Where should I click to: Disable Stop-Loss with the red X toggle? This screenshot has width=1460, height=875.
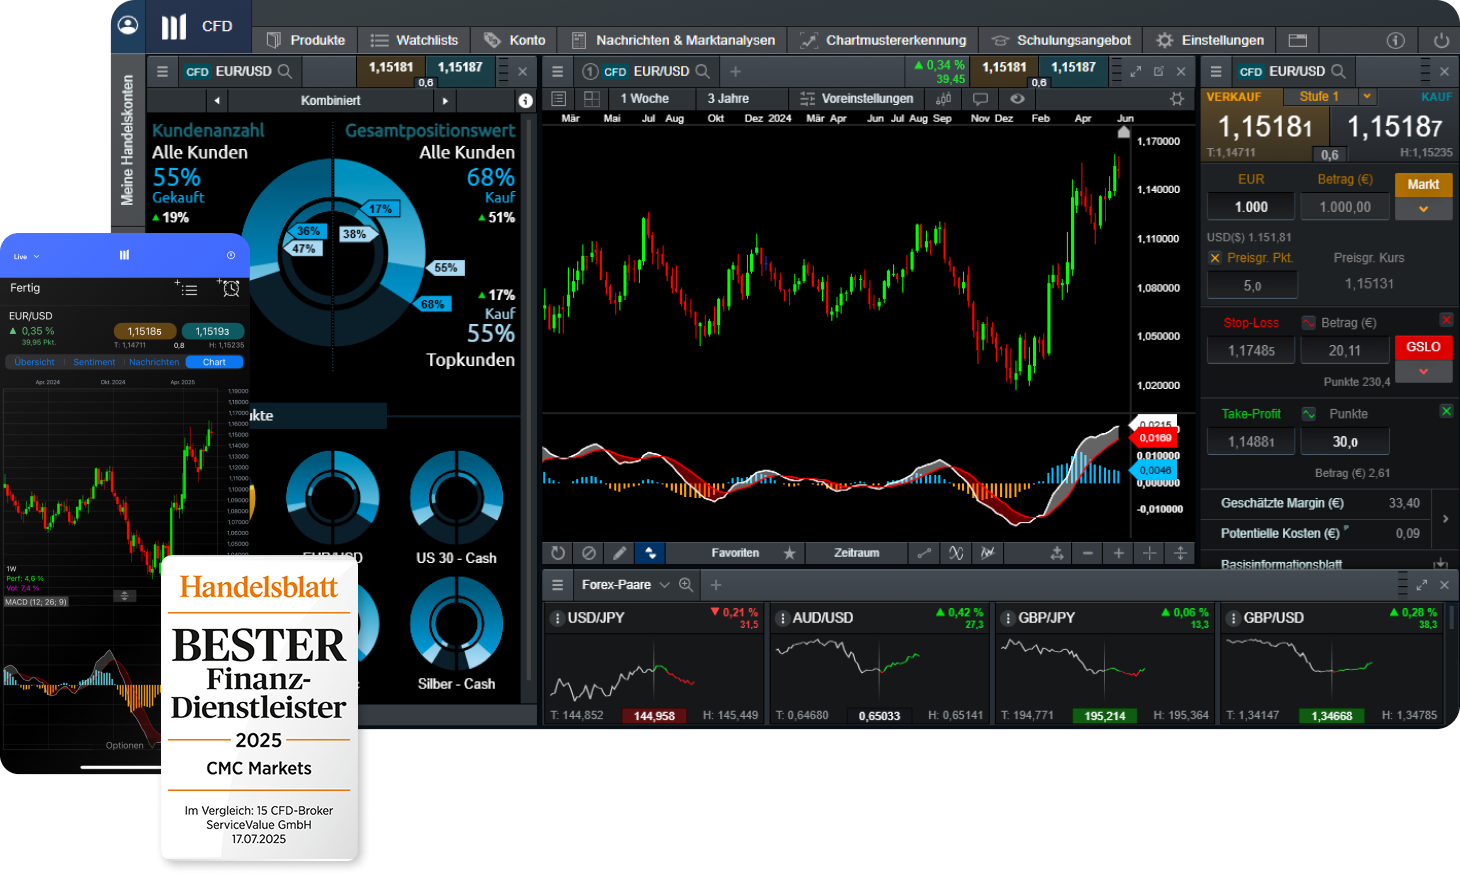(1446, 320)
